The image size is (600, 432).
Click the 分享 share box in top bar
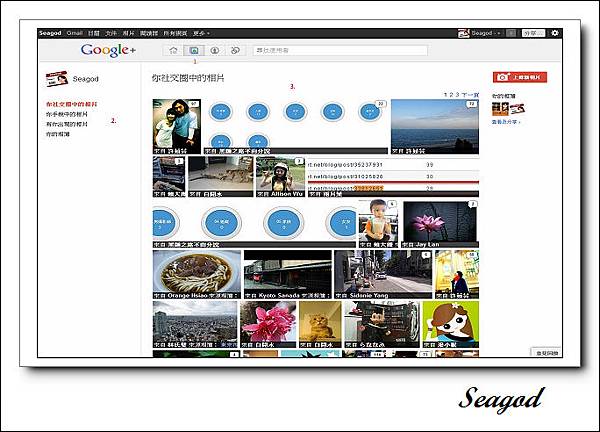[x=533, y=33]
